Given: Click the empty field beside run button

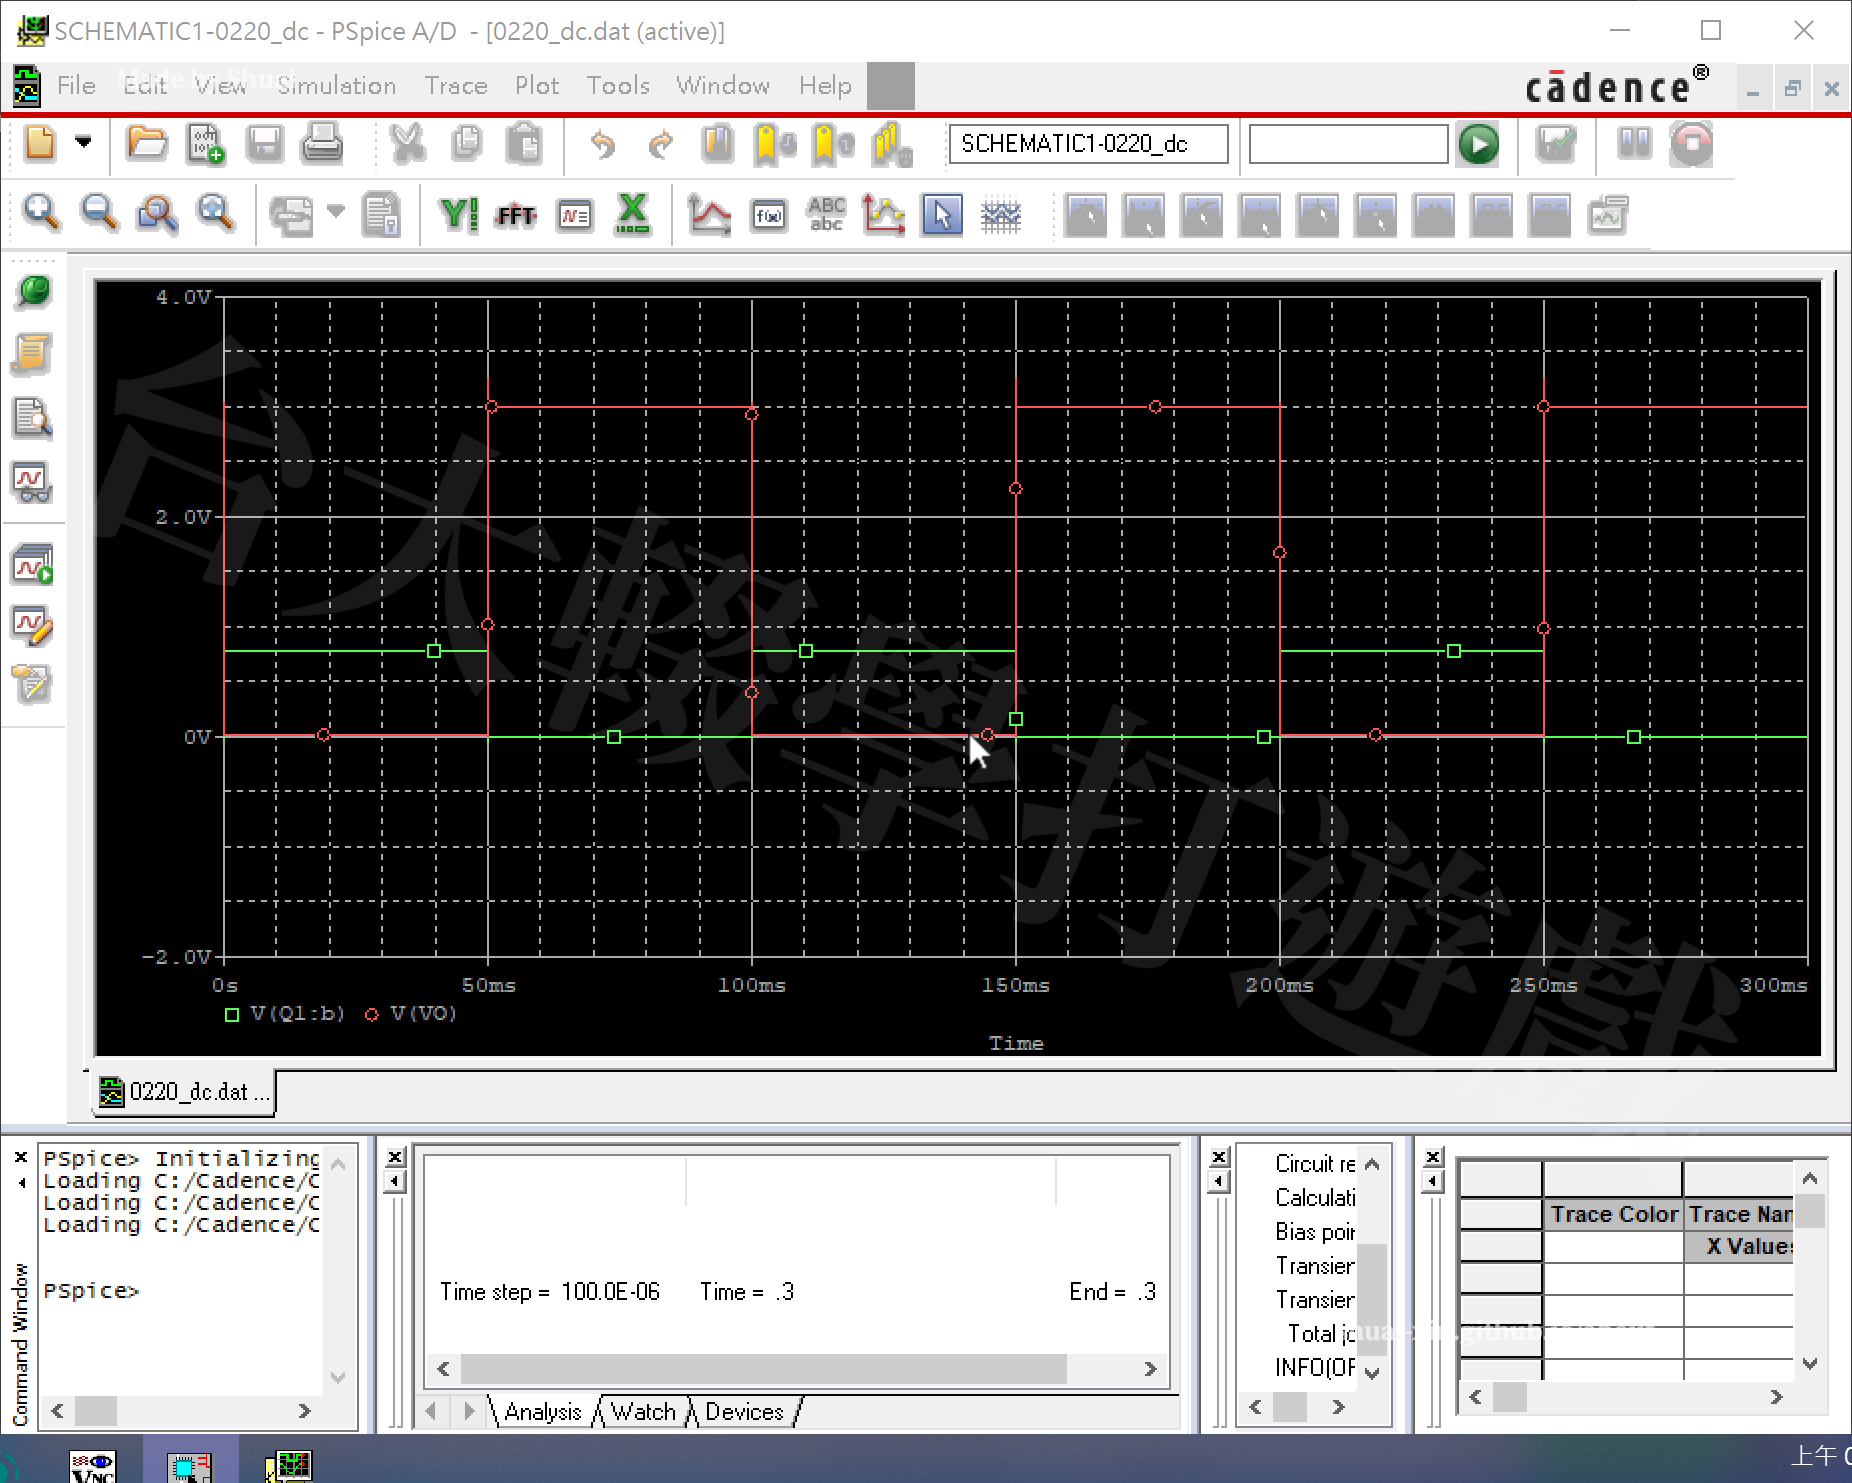Looking at the screenshot, I should coord(1348,144).
